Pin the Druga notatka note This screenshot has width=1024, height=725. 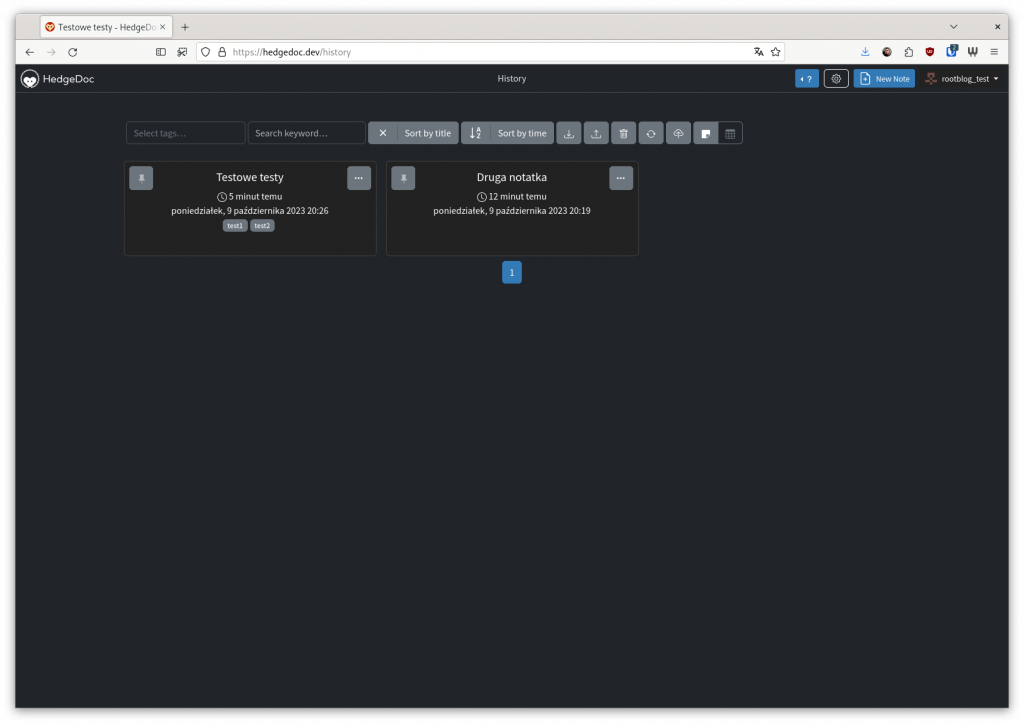pyautogui.click(x=403, y=178)
